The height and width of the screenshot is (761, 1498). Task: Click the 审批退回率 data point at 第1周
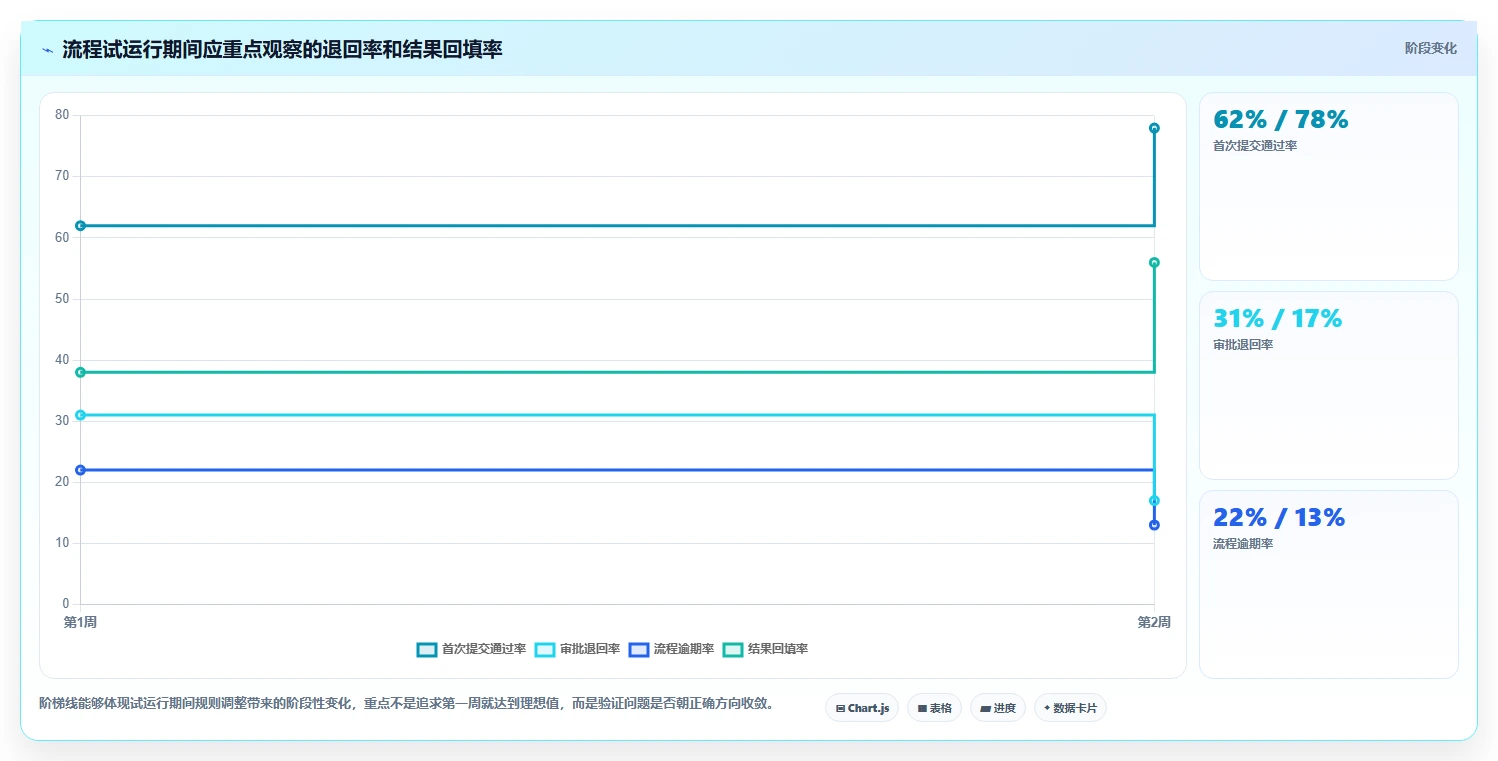(x=80, y=415)
